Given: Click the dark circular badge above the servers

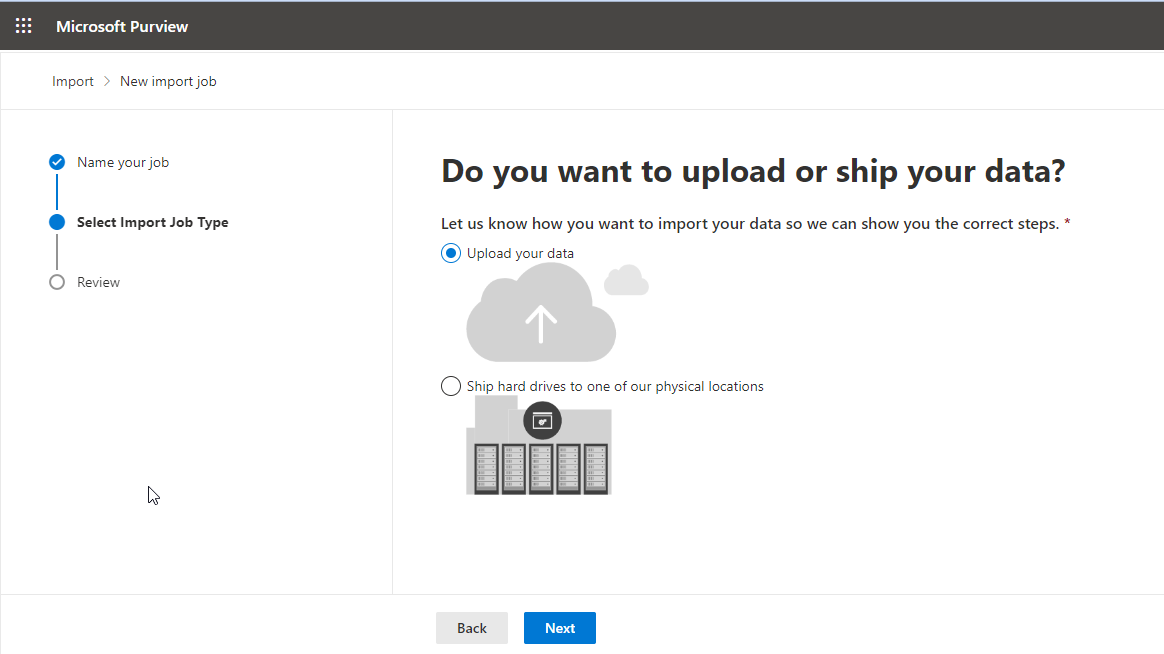Looking at the screenshot, I should point(542,421).
